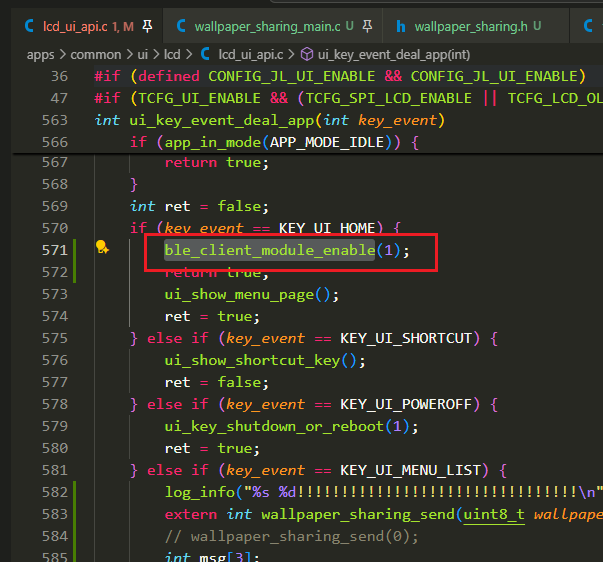Select the 'apps' breadcrumb segment
This screenshot has height=562, width=603.
click(x=40, y=55)
